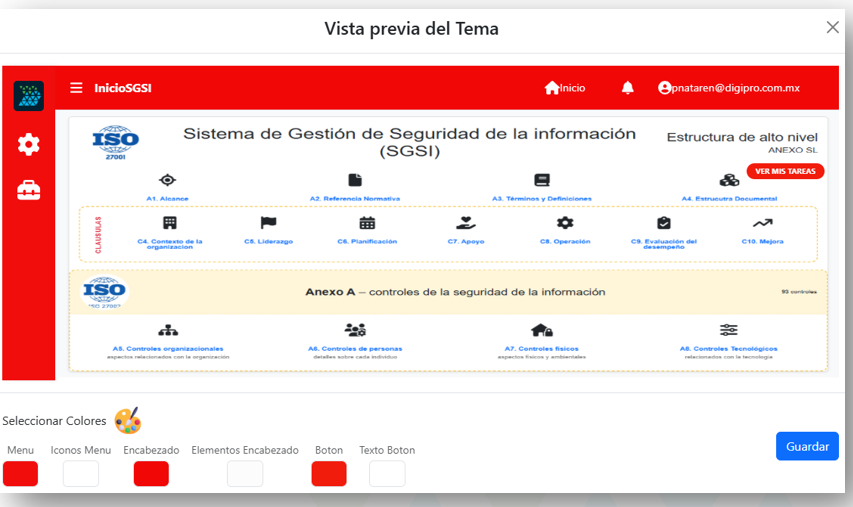Click C8. Operación gear icon
The height and width of the screenshot is (507, 853).
tap(565, 223)
